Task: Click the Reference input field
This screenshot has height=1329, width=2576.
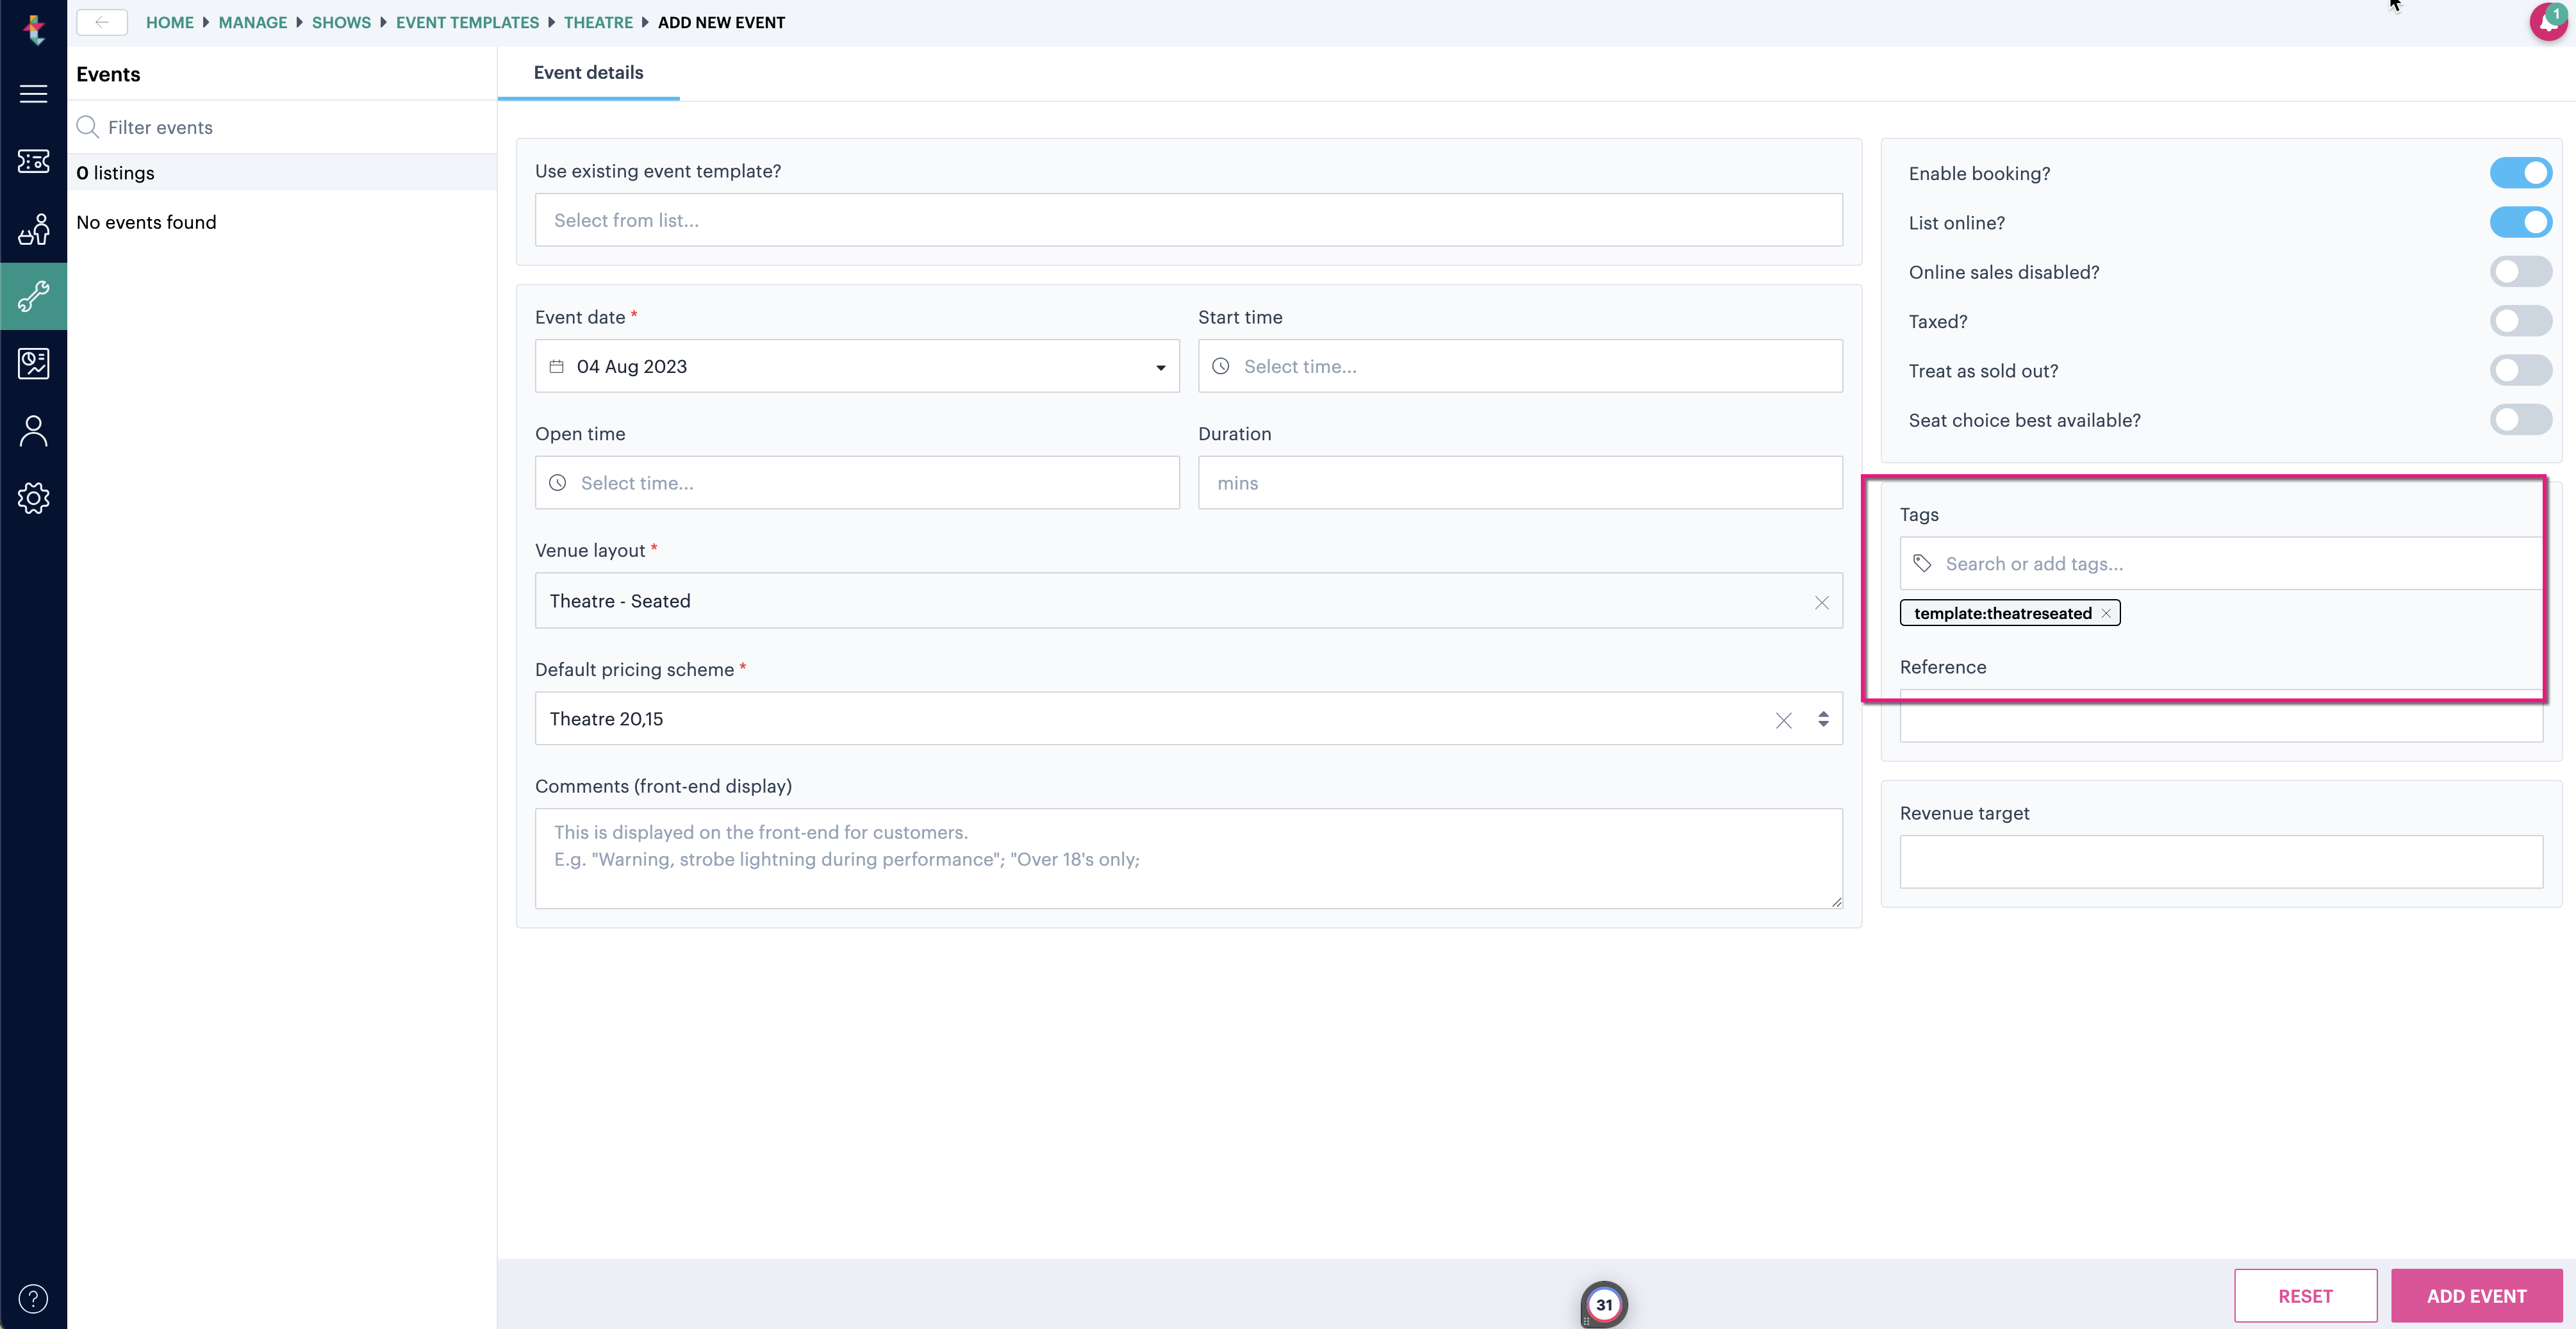Action: point(2221,716)
